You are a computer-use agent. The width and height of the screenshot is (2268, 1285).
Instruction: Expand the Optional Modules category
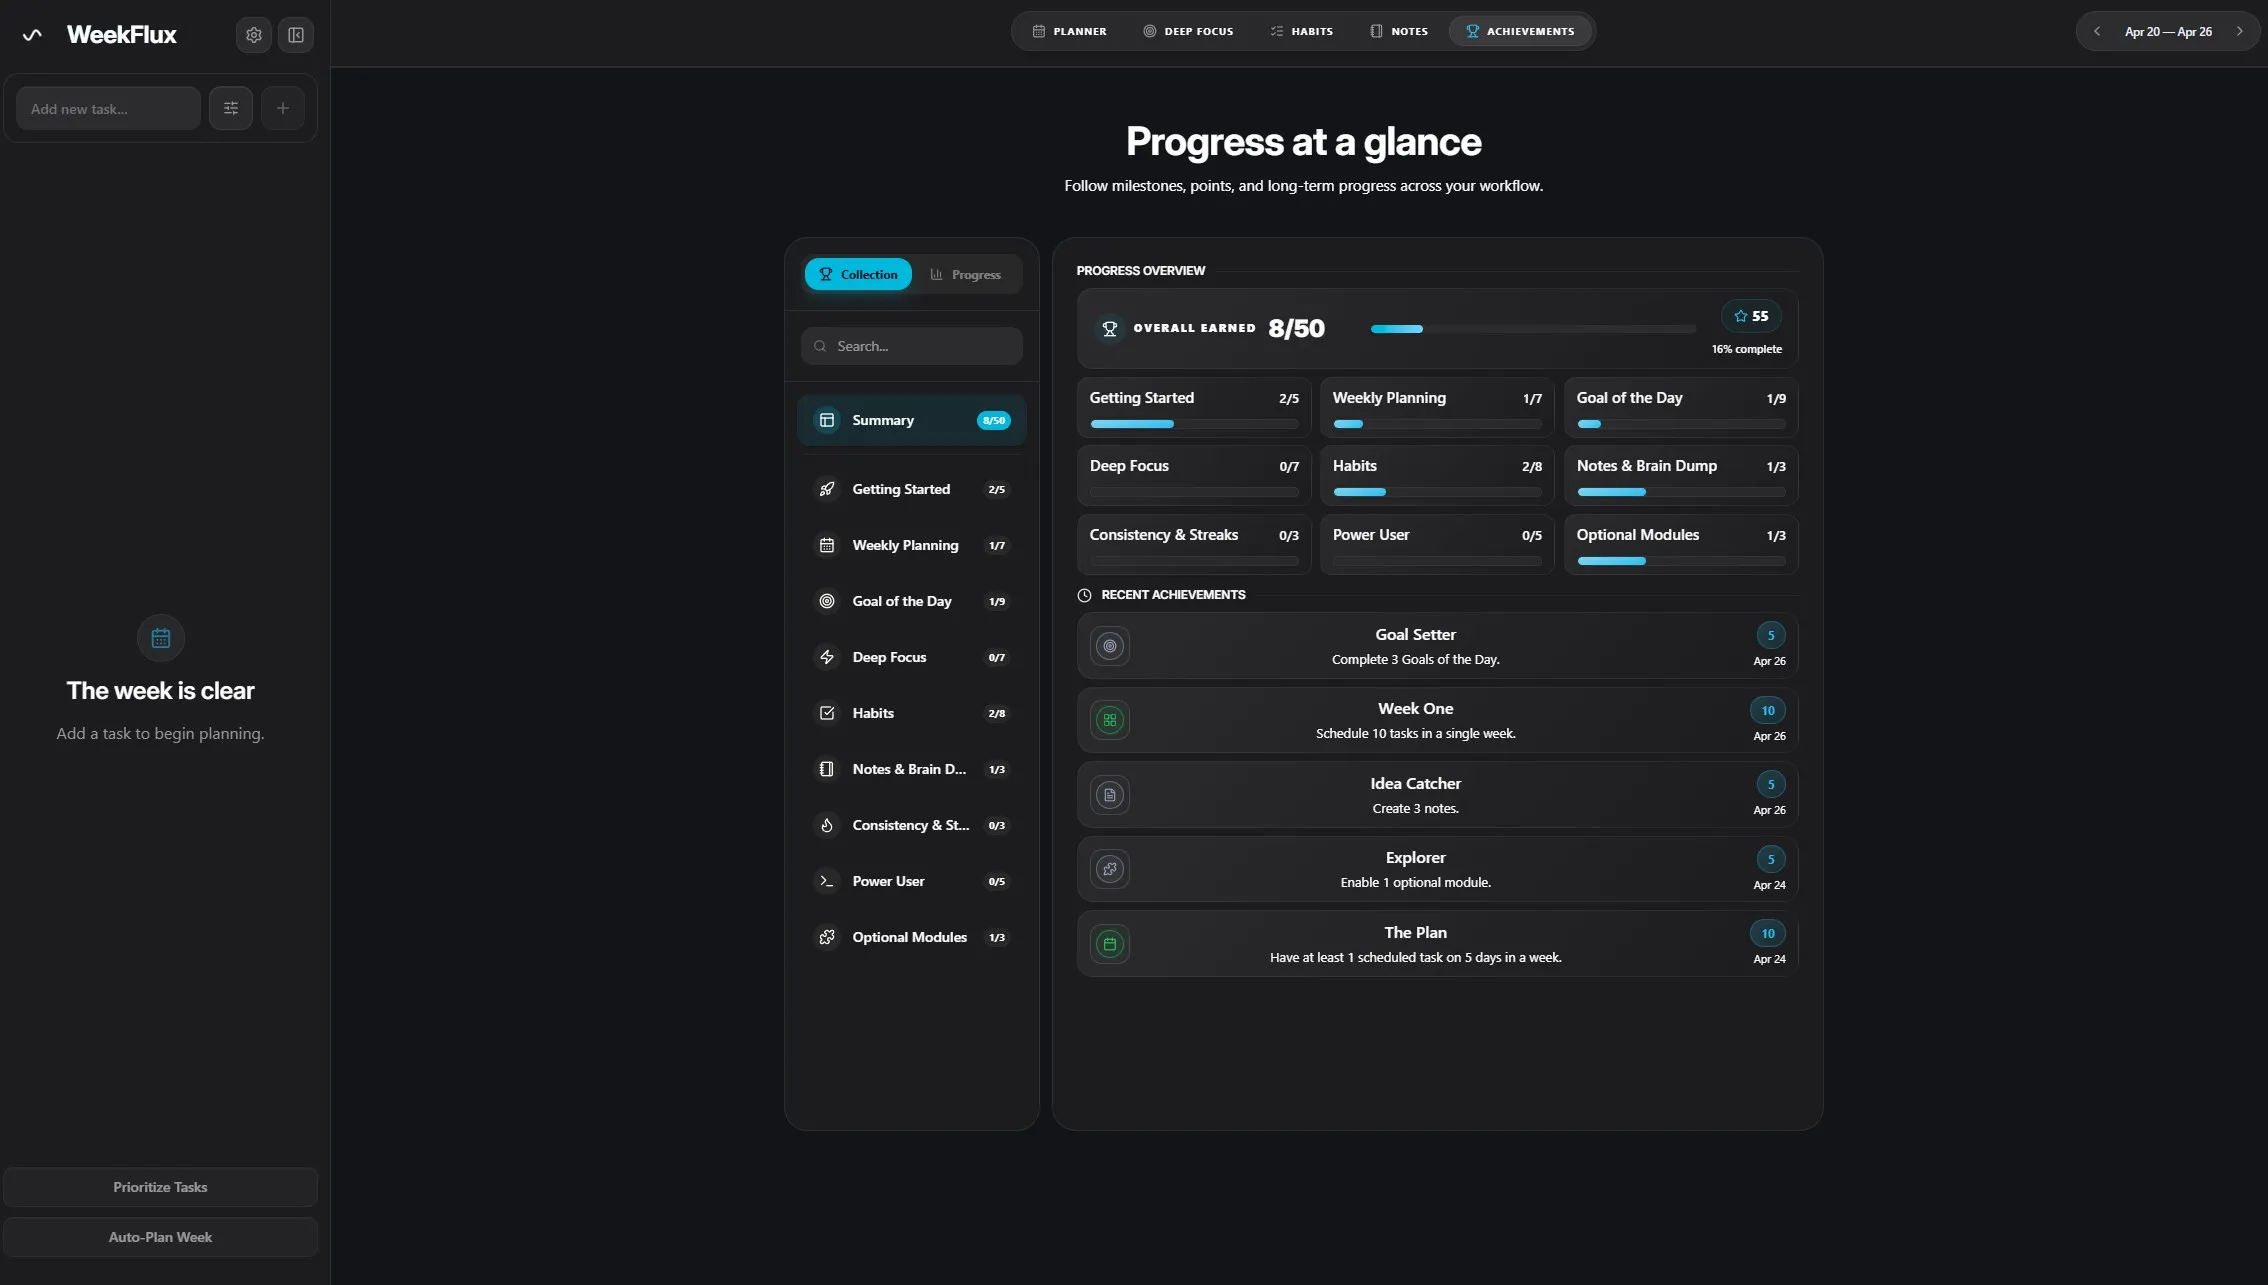click(909, 937)
